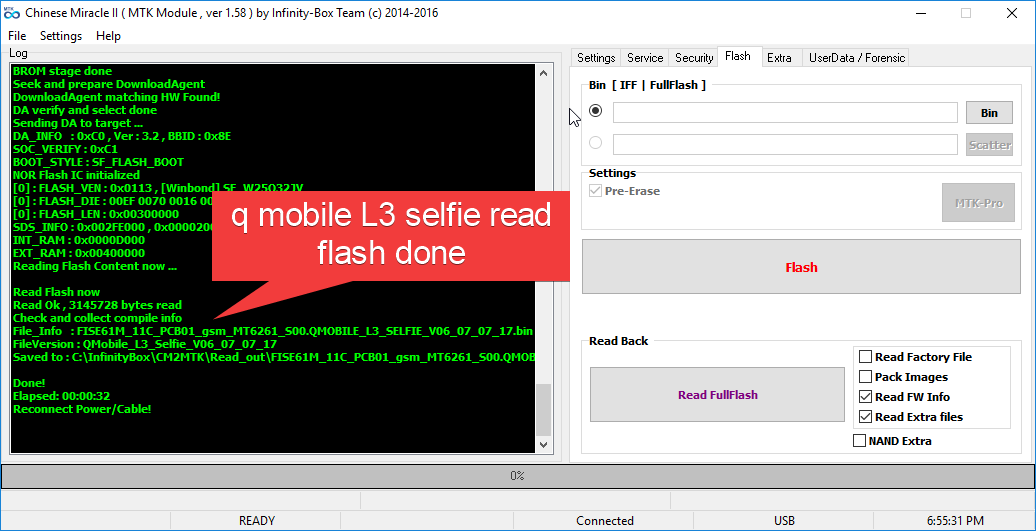The height and width of the screenshot is (531, 1036).
Task: Click the Connected status bar entry
Action: (605, 520)
